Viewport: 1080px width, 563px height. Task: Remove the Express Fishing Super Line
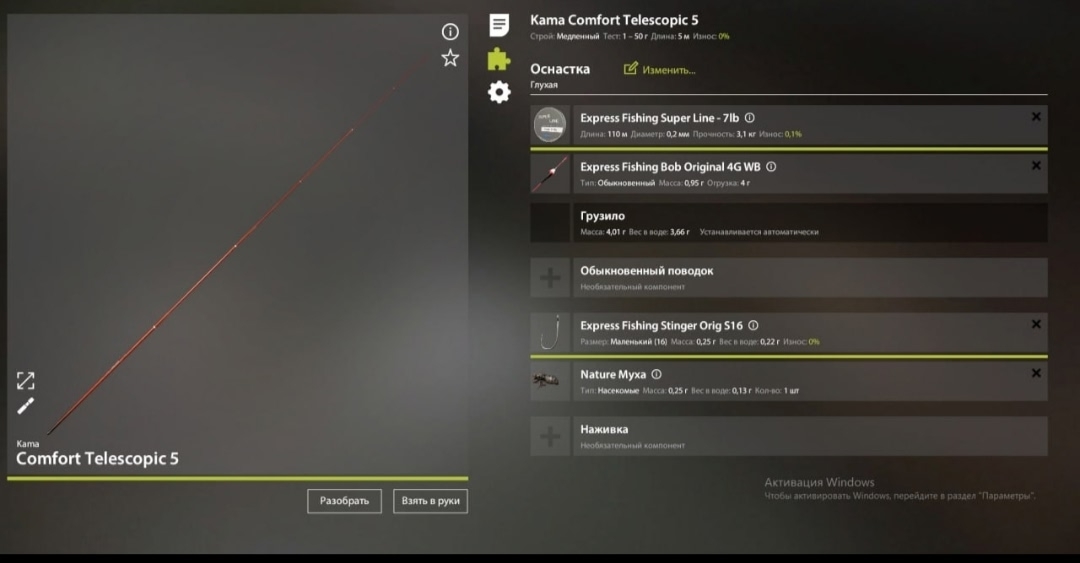[x=1036, y=117]
